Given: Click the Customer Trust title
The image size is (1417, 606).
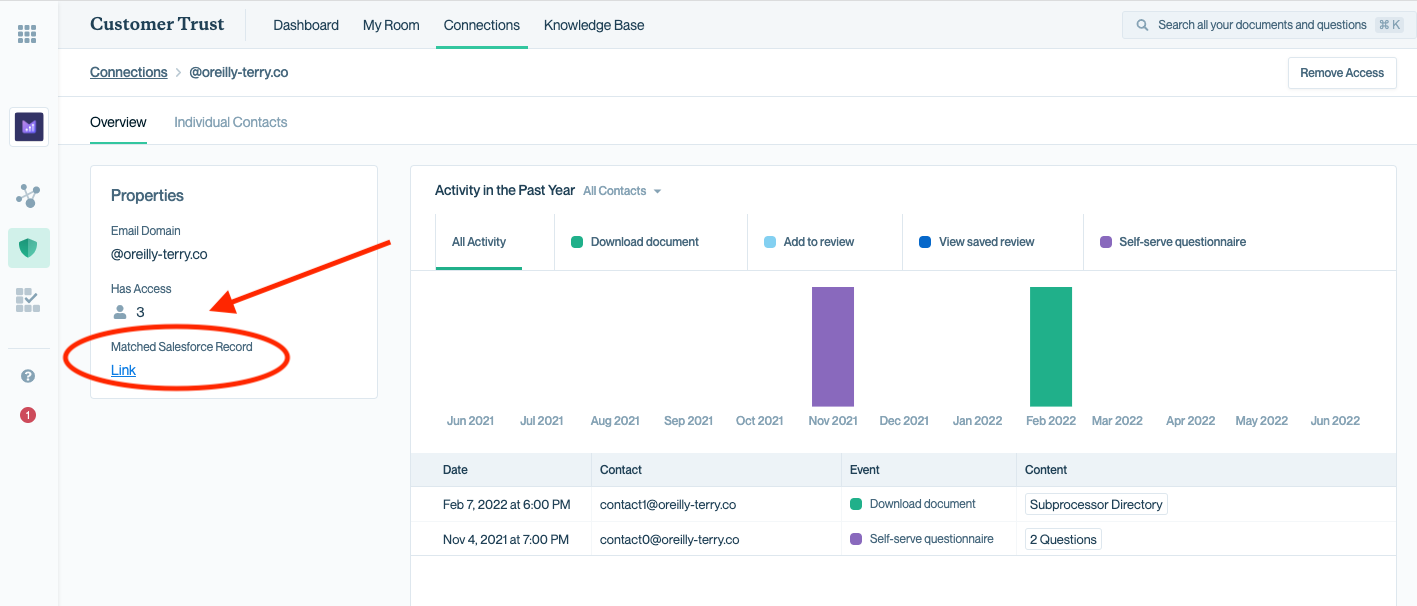Looking at the screenshot, I should (x=157, y=24).
